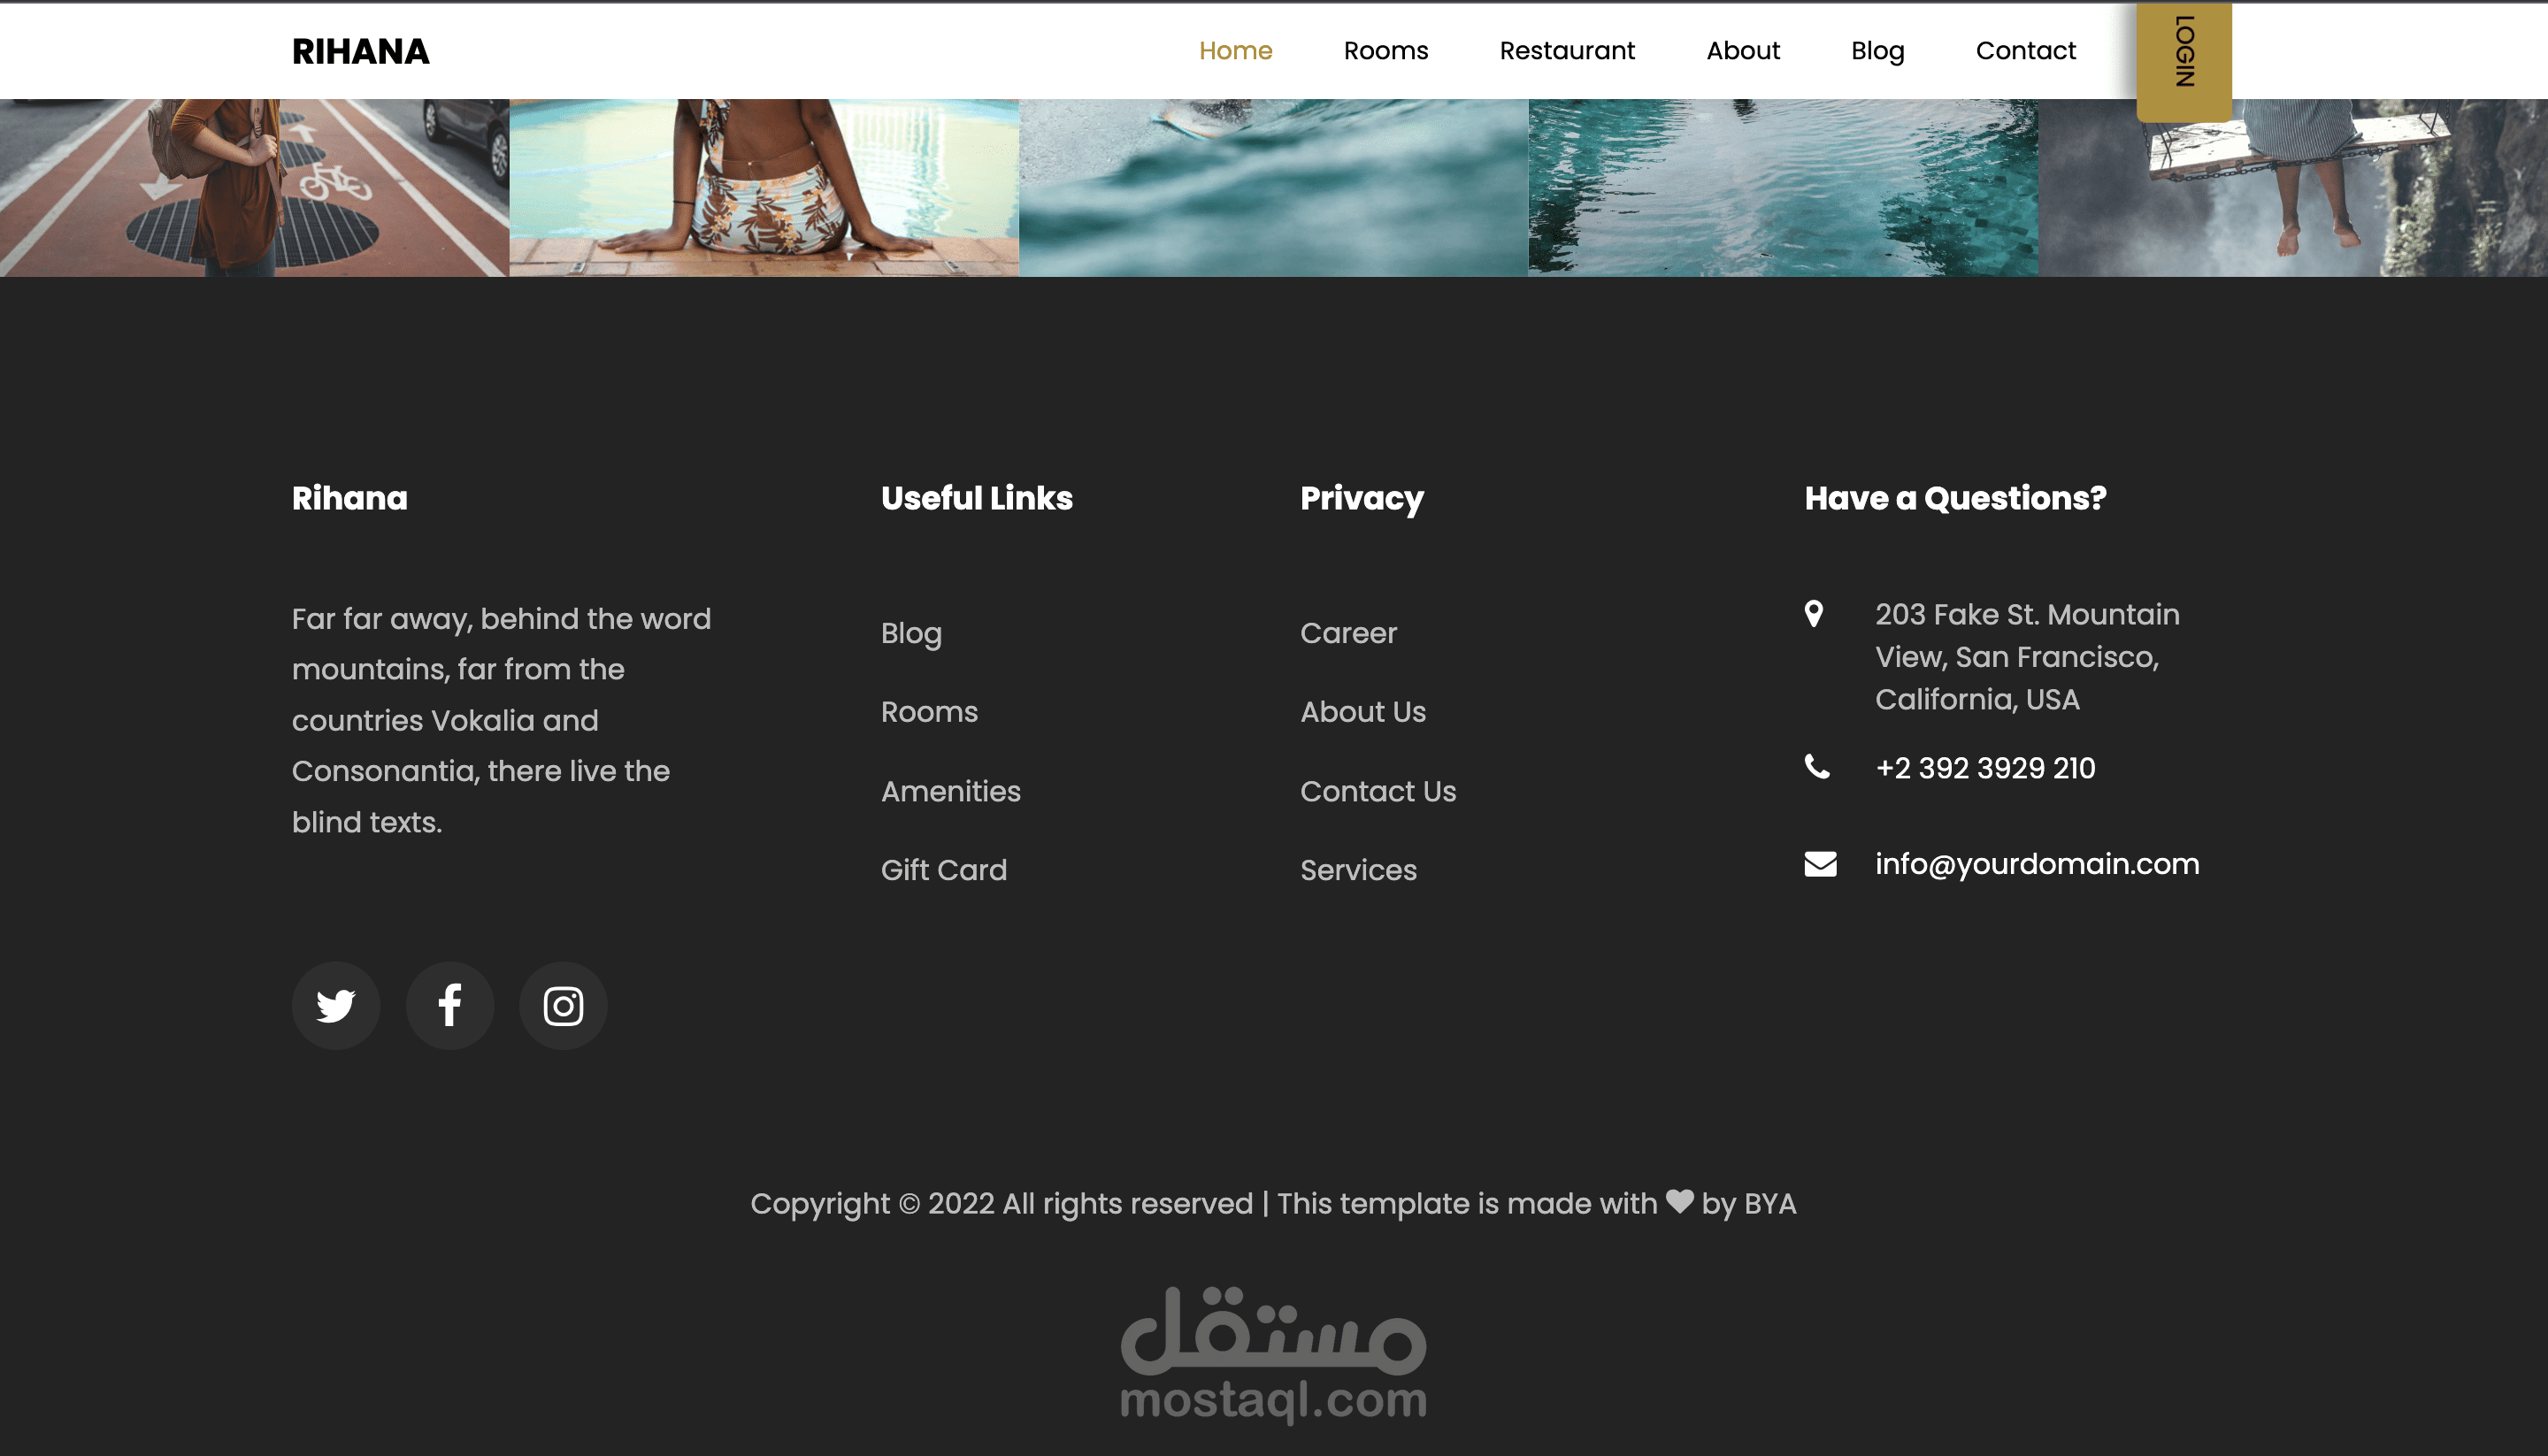Screen dimensions: 2548x1456
Task: Click the map pin address icon
Action: tap(1813, 613)
